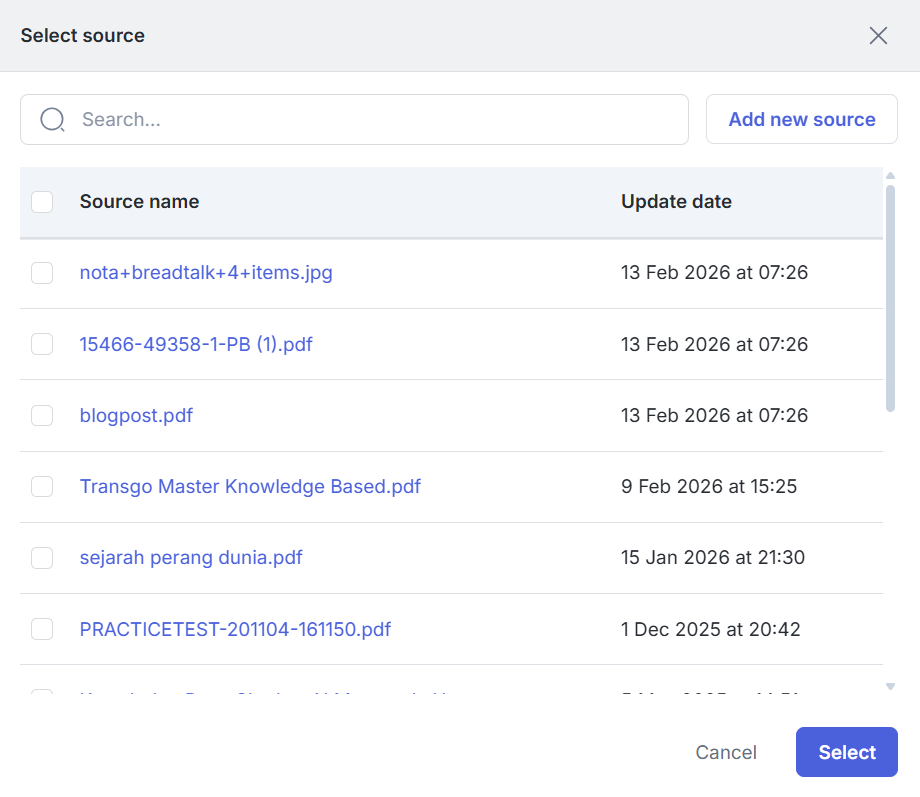This screenshot has width=920, height=797.
Task: Open nota+breadtalk+4+items.jpg link
Action: [x=206, y=273]
